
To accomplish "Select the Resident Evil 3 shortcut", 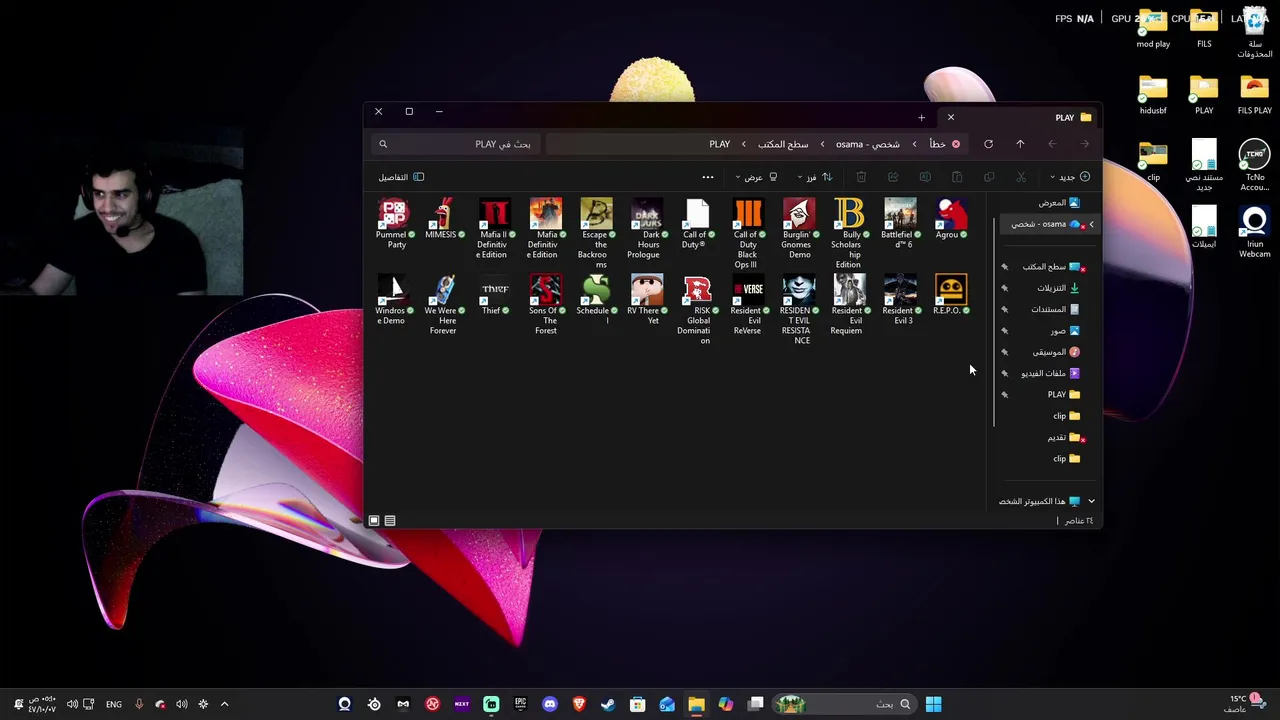I will (900, 299).
